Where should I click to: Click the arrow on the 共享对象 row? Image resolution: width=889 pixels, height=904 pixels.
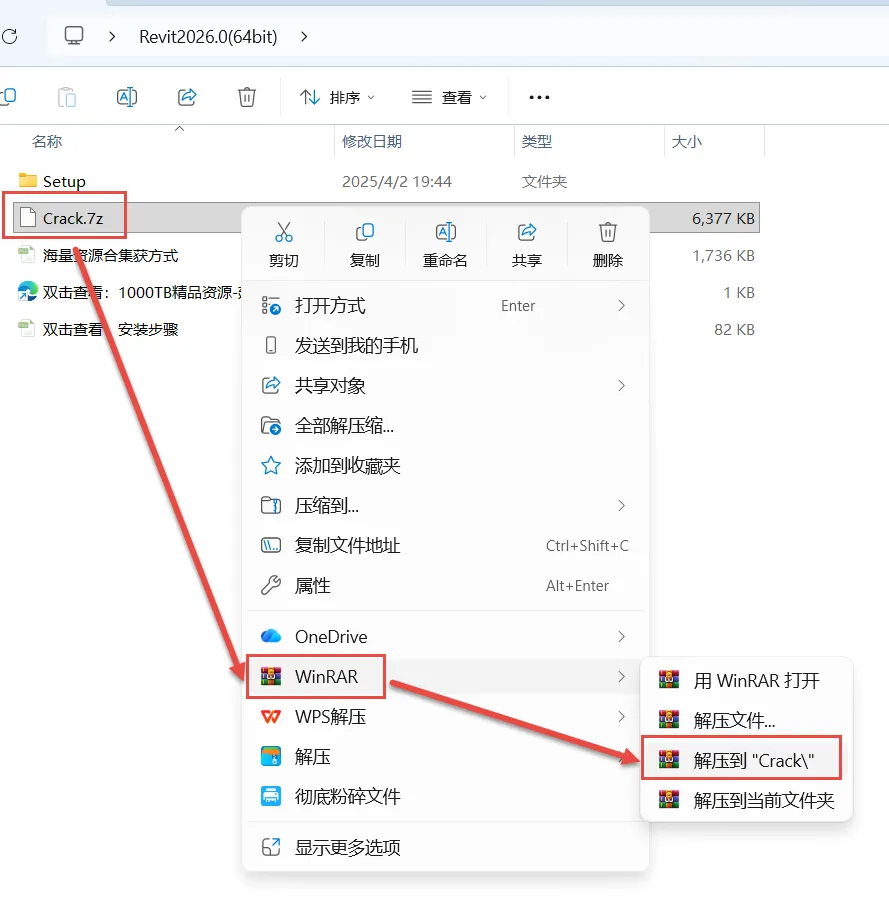[621, 386]
